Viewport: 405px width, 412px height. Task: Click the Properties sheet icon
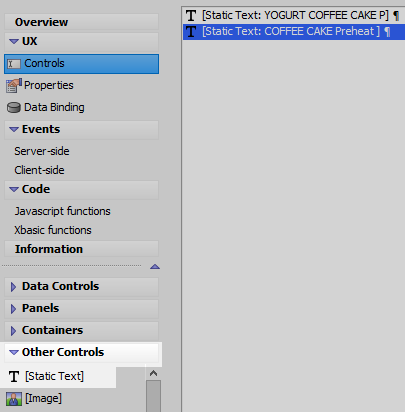click(14, 86)
